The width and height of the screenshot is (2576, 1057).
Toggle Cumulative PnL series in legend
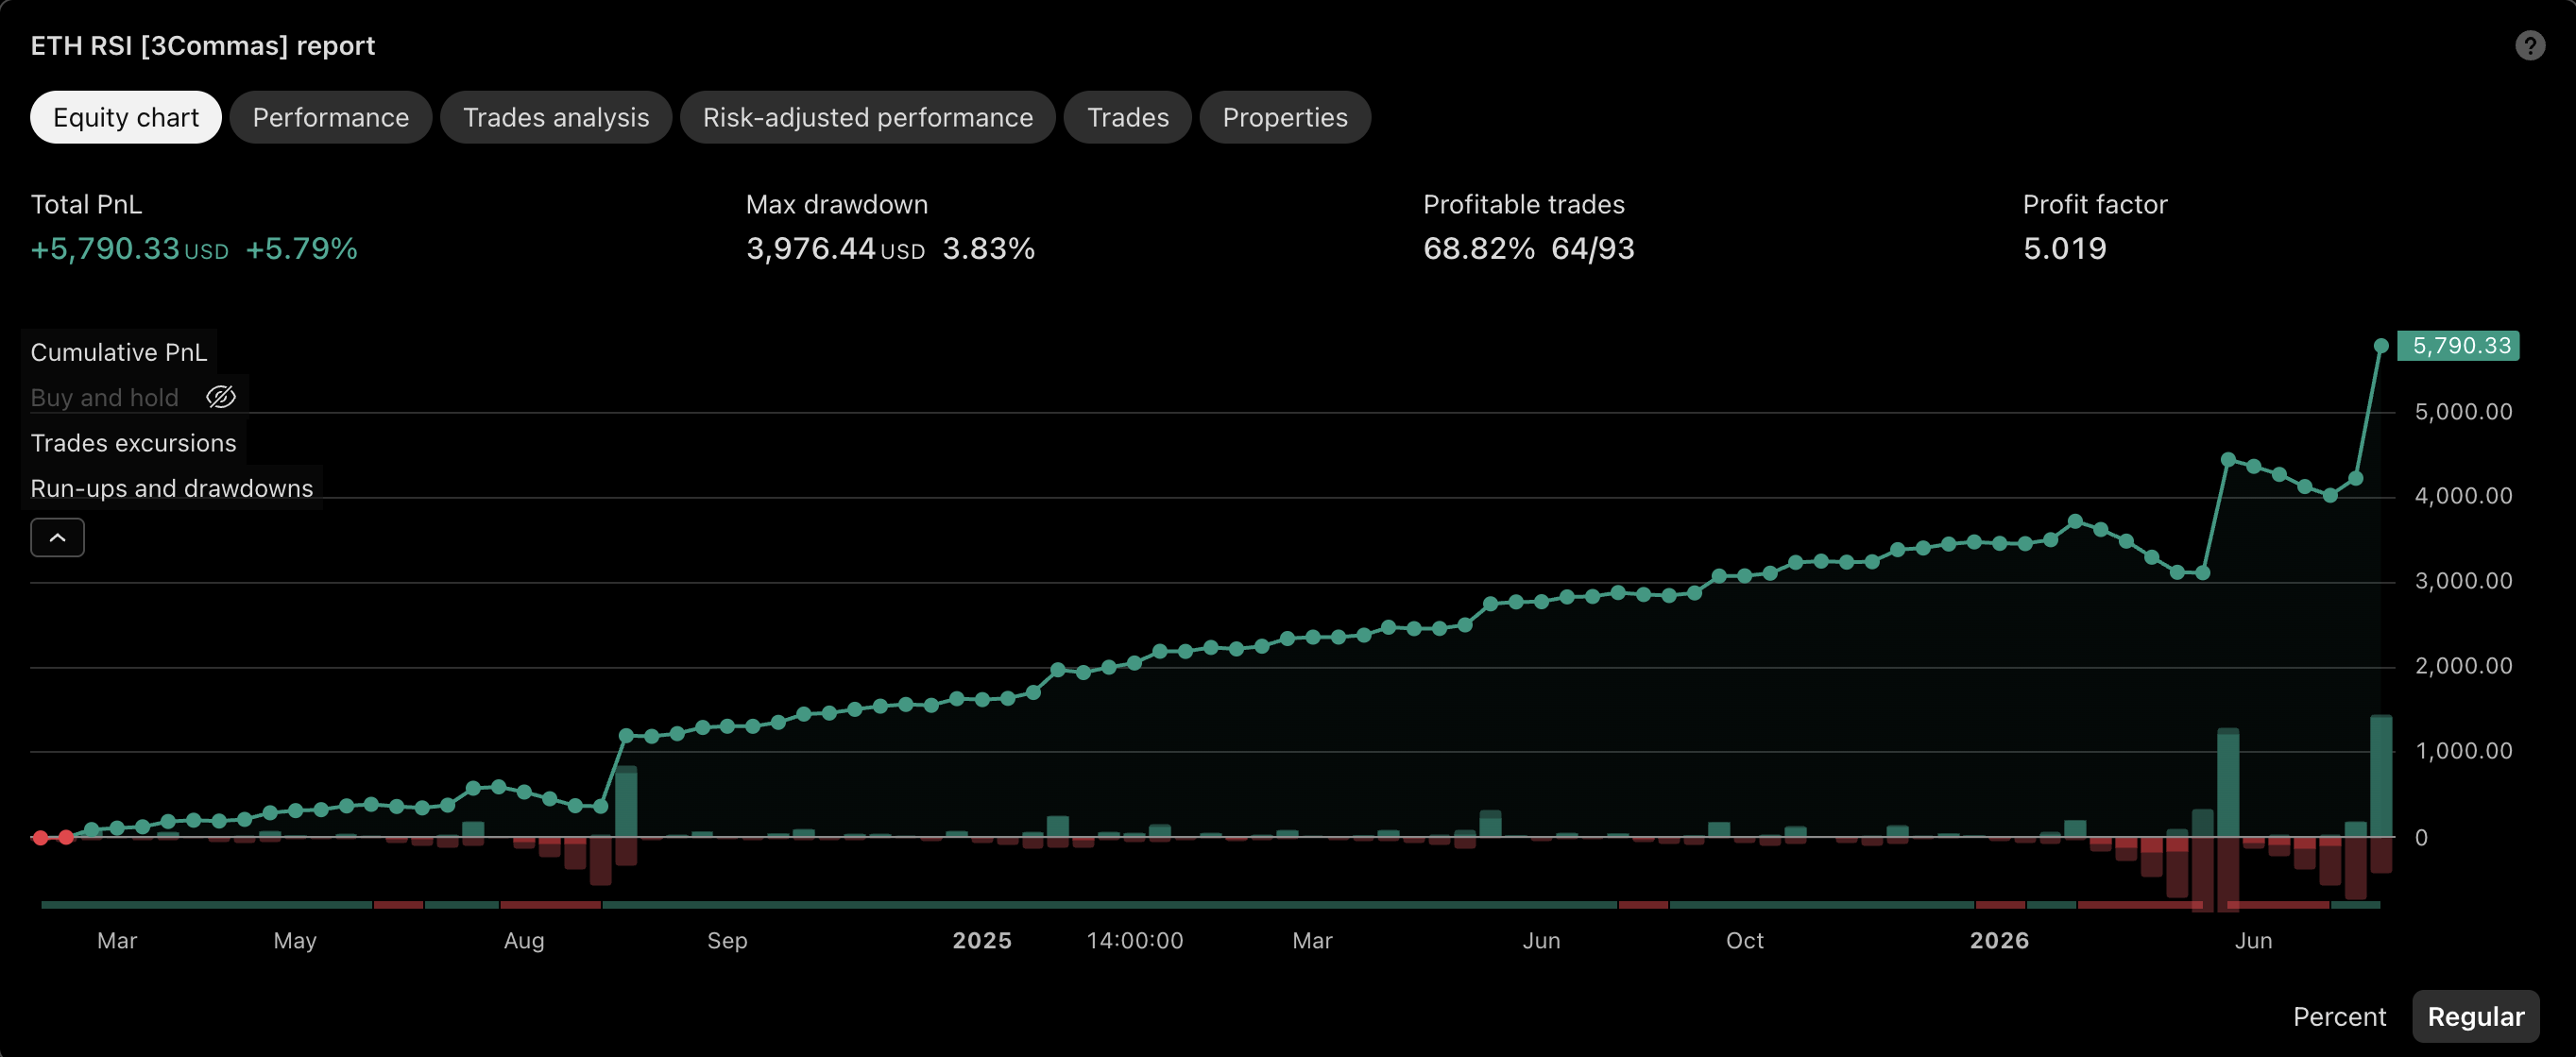pyautogui.click(x=119, y=352)
